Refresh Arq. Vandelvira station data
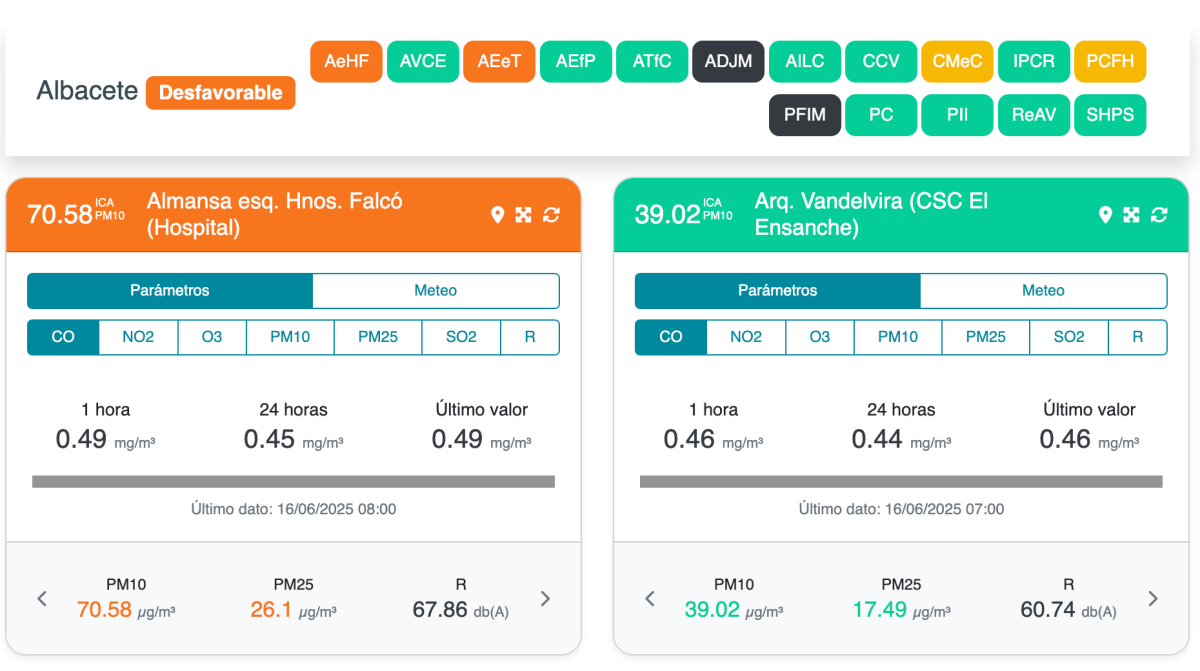 click(x=1159, y=215)
